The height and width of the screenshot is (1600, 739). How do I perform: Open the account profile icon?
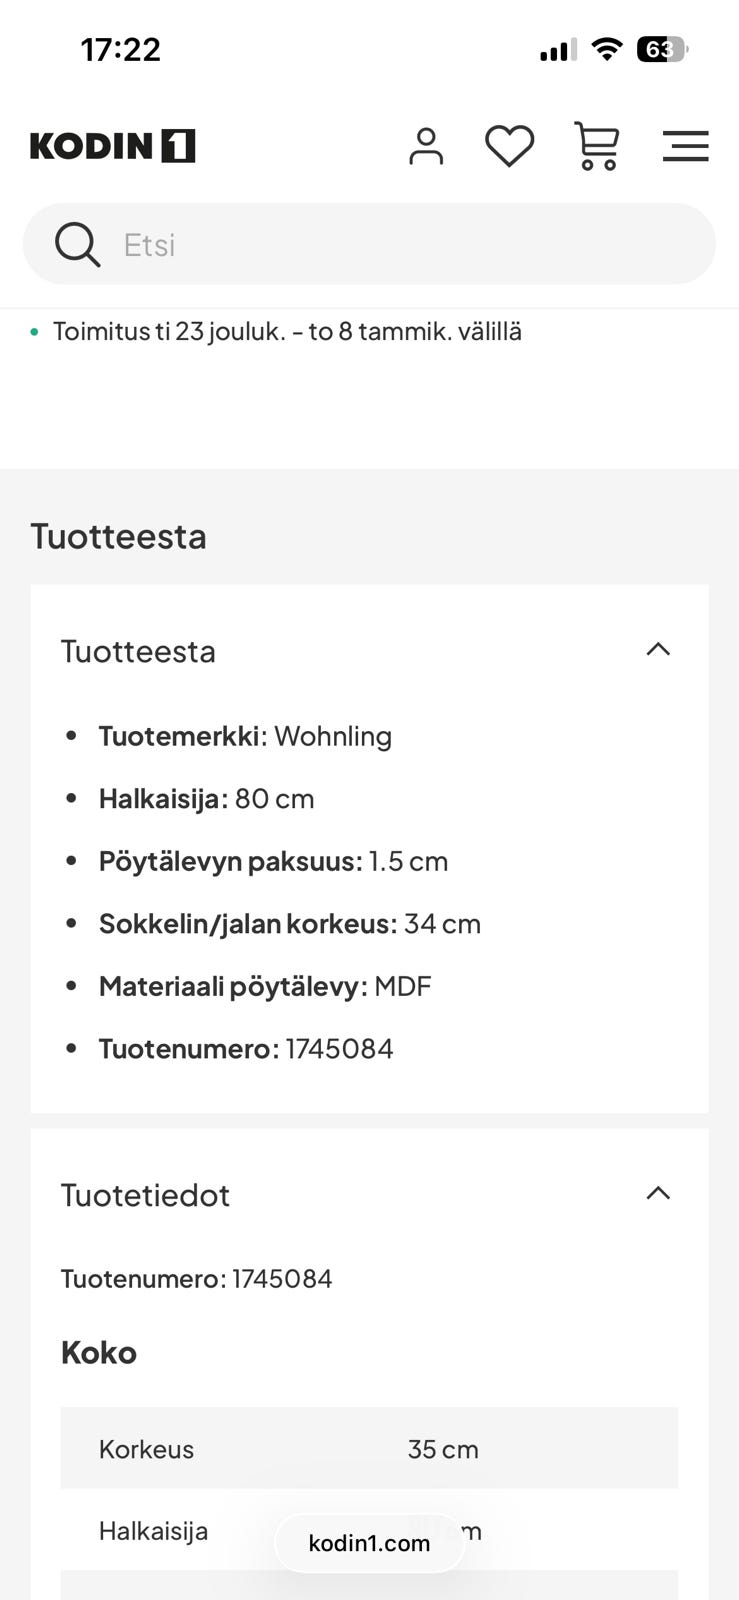tap(426, 145)
